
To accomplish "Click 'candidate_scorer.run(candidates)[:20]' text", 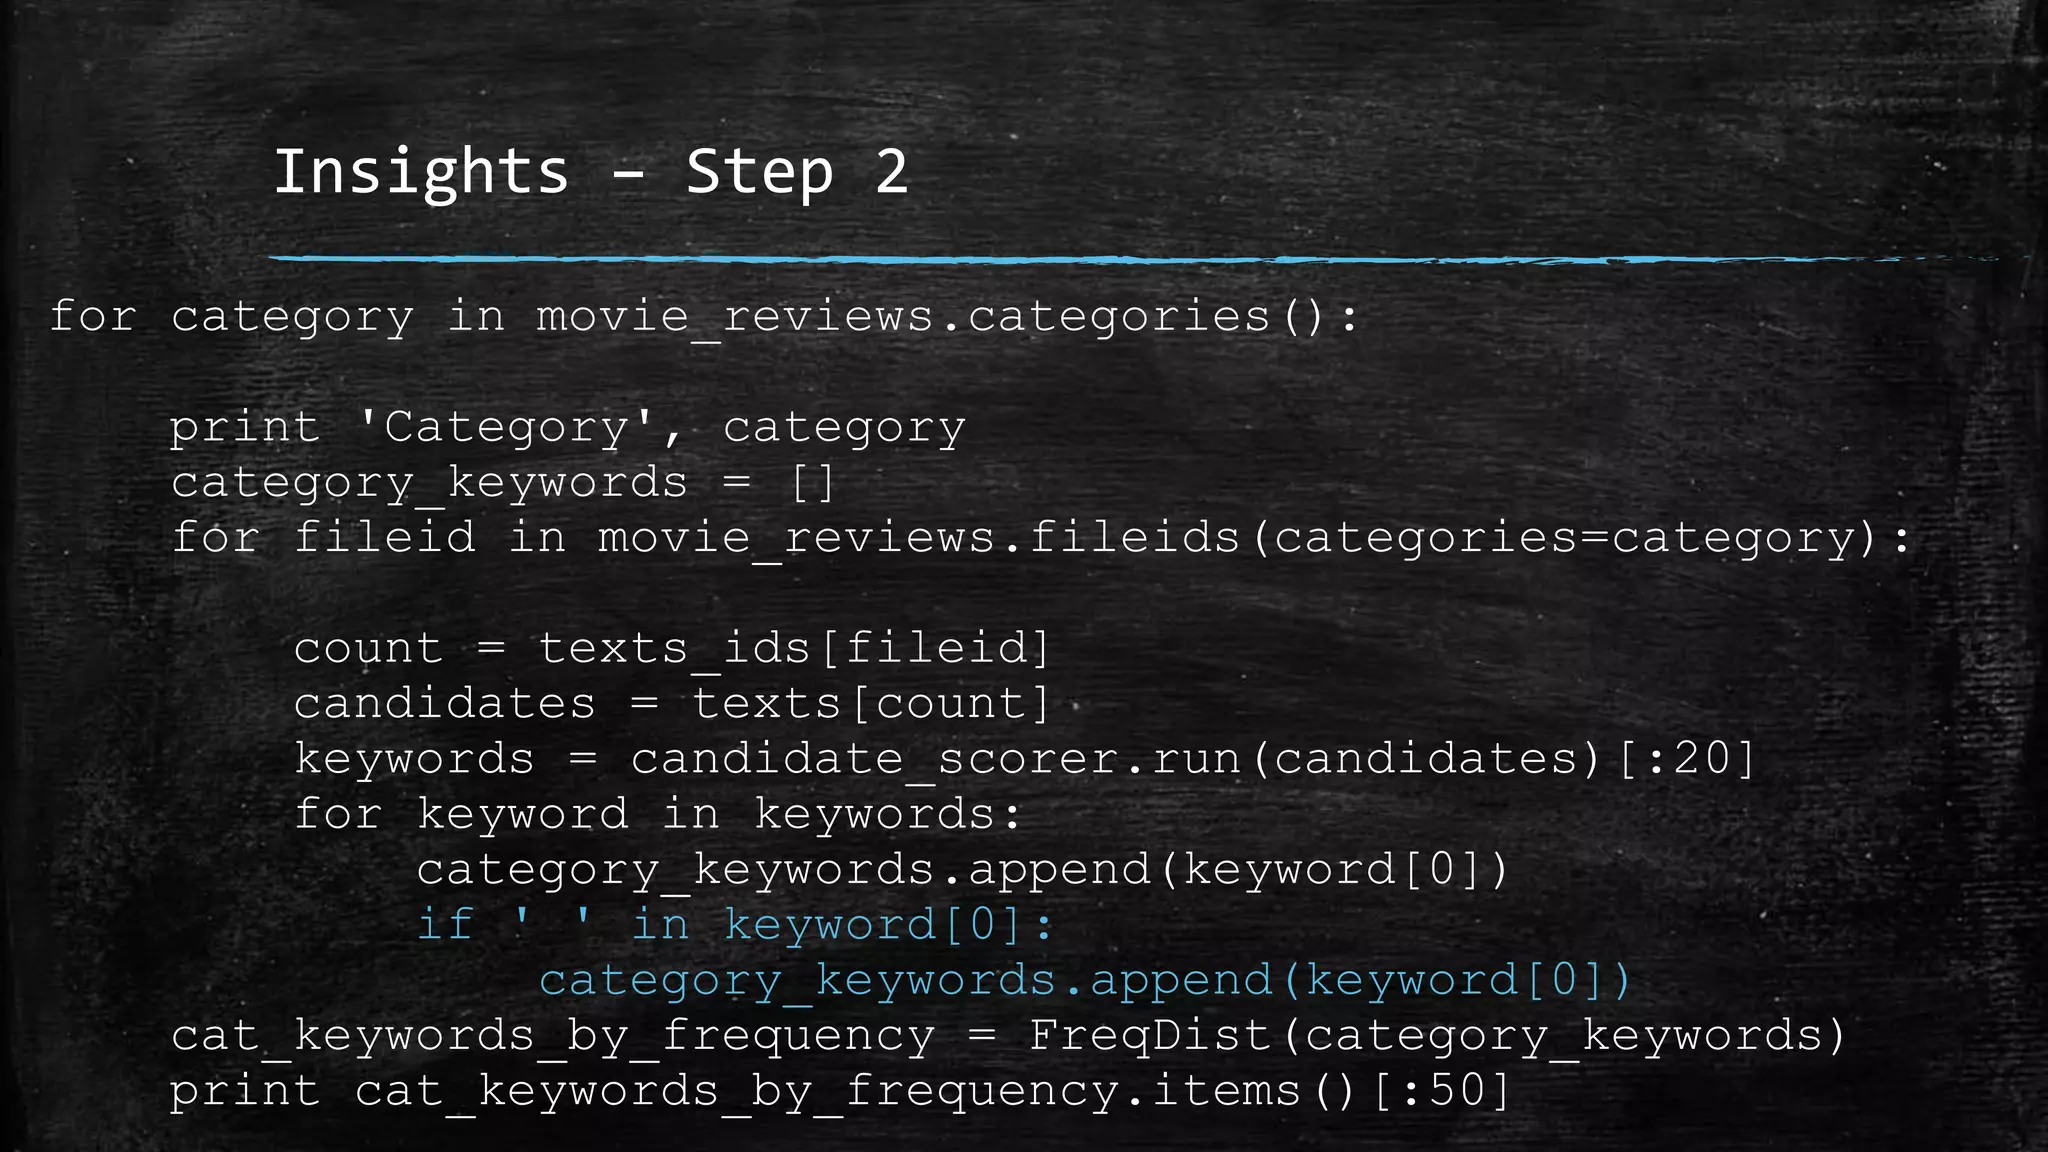I will tap(1192, 759).
